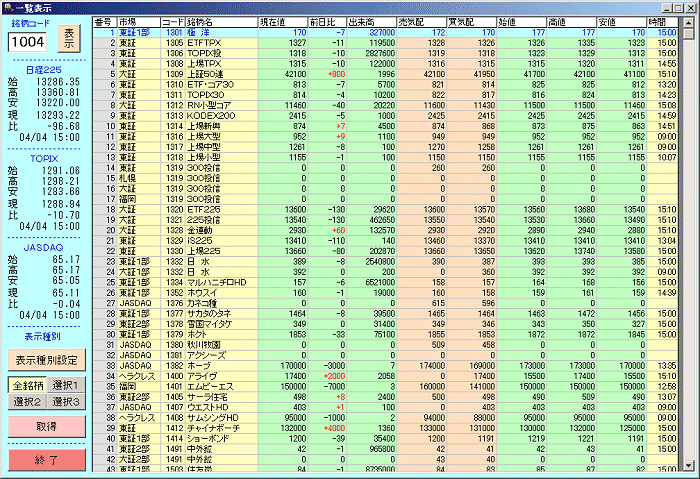This screenshot has width=700, height=479.
Task: Select the 選択3 toggle button
Action: pyautogui.click(x=66, y=402)
